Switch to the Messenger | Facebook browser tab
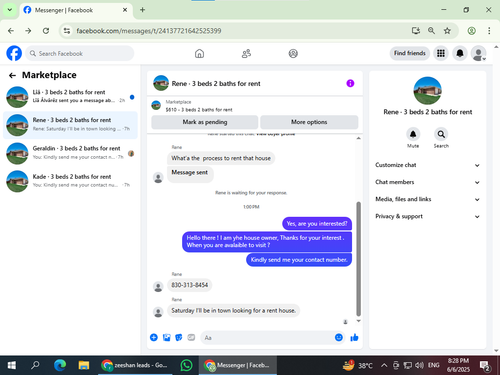 tap(76, 10)
